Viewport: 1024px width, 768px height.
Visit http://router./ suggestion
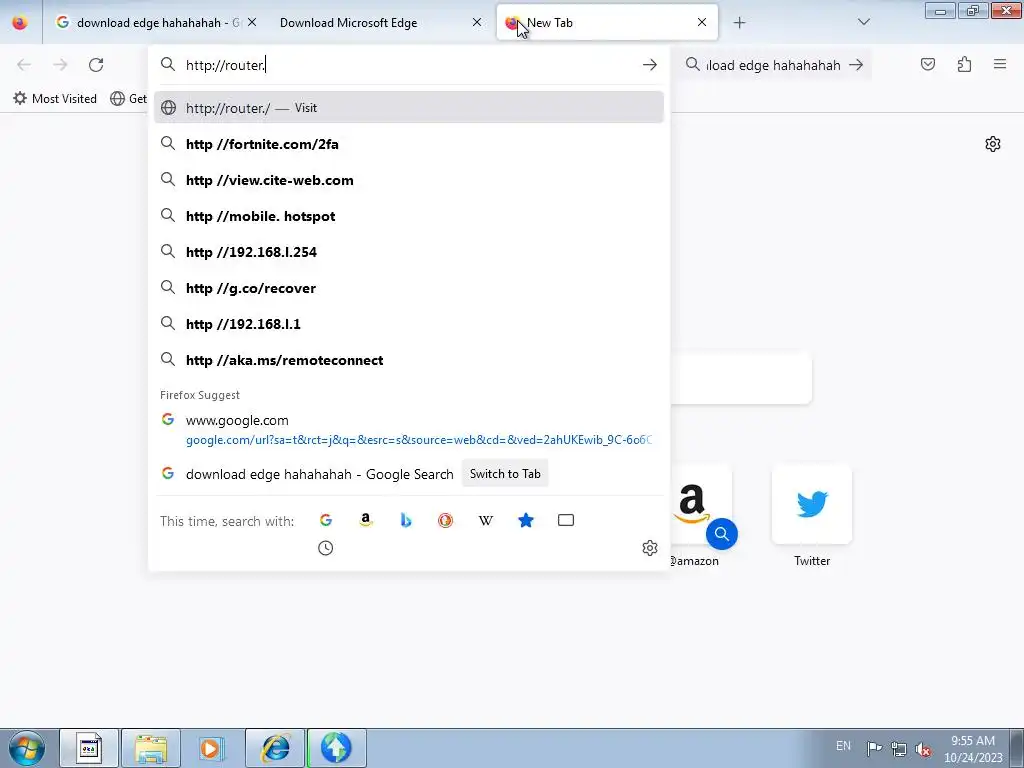[x=409, y=108]
